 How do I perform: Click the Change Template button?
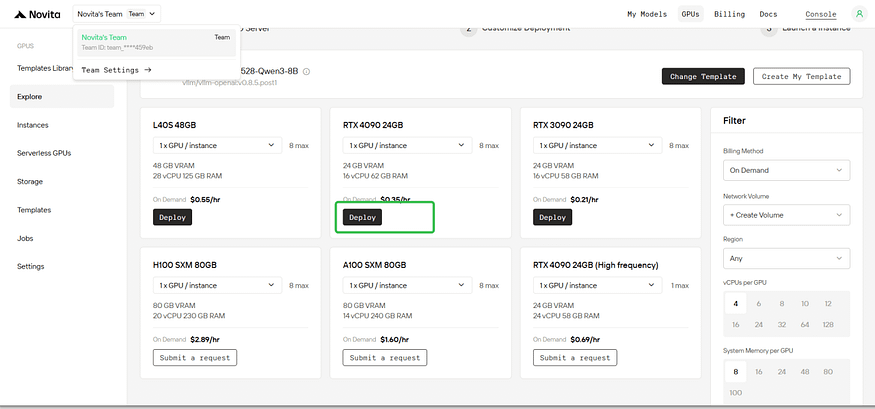[703, 76]
